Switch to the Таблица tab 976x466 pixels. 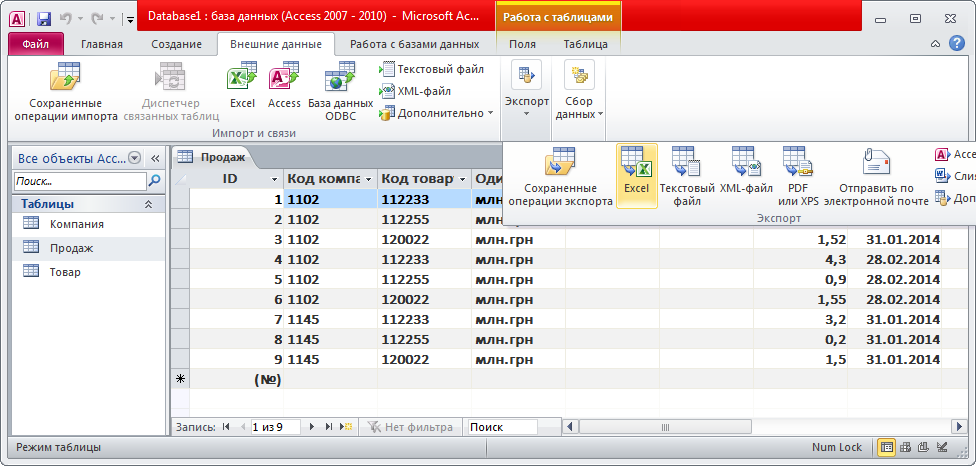pyautogui.click(x=586, y=44)
